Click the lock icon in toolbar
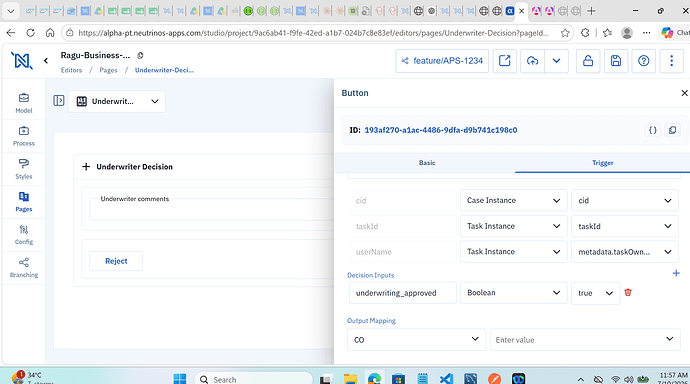 click(588, 61)
